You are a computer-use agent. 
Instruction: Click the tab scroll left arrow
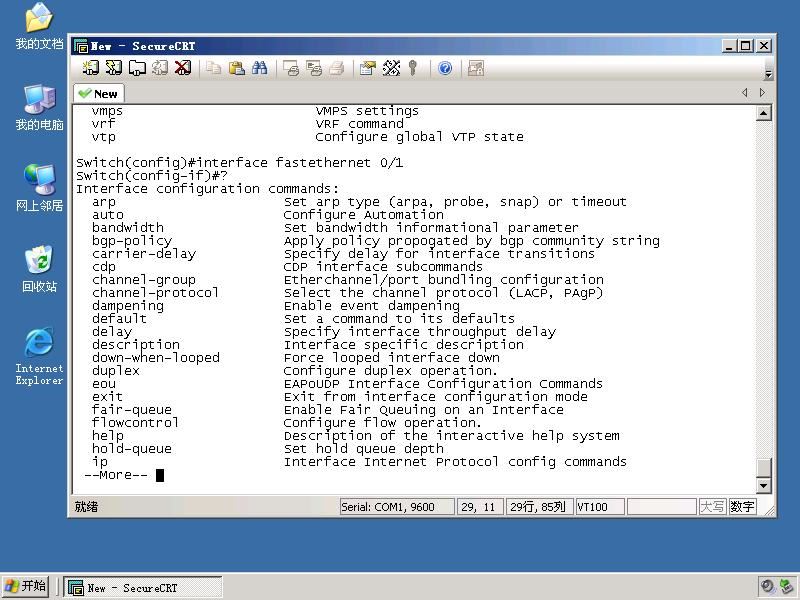pos(744,92)
